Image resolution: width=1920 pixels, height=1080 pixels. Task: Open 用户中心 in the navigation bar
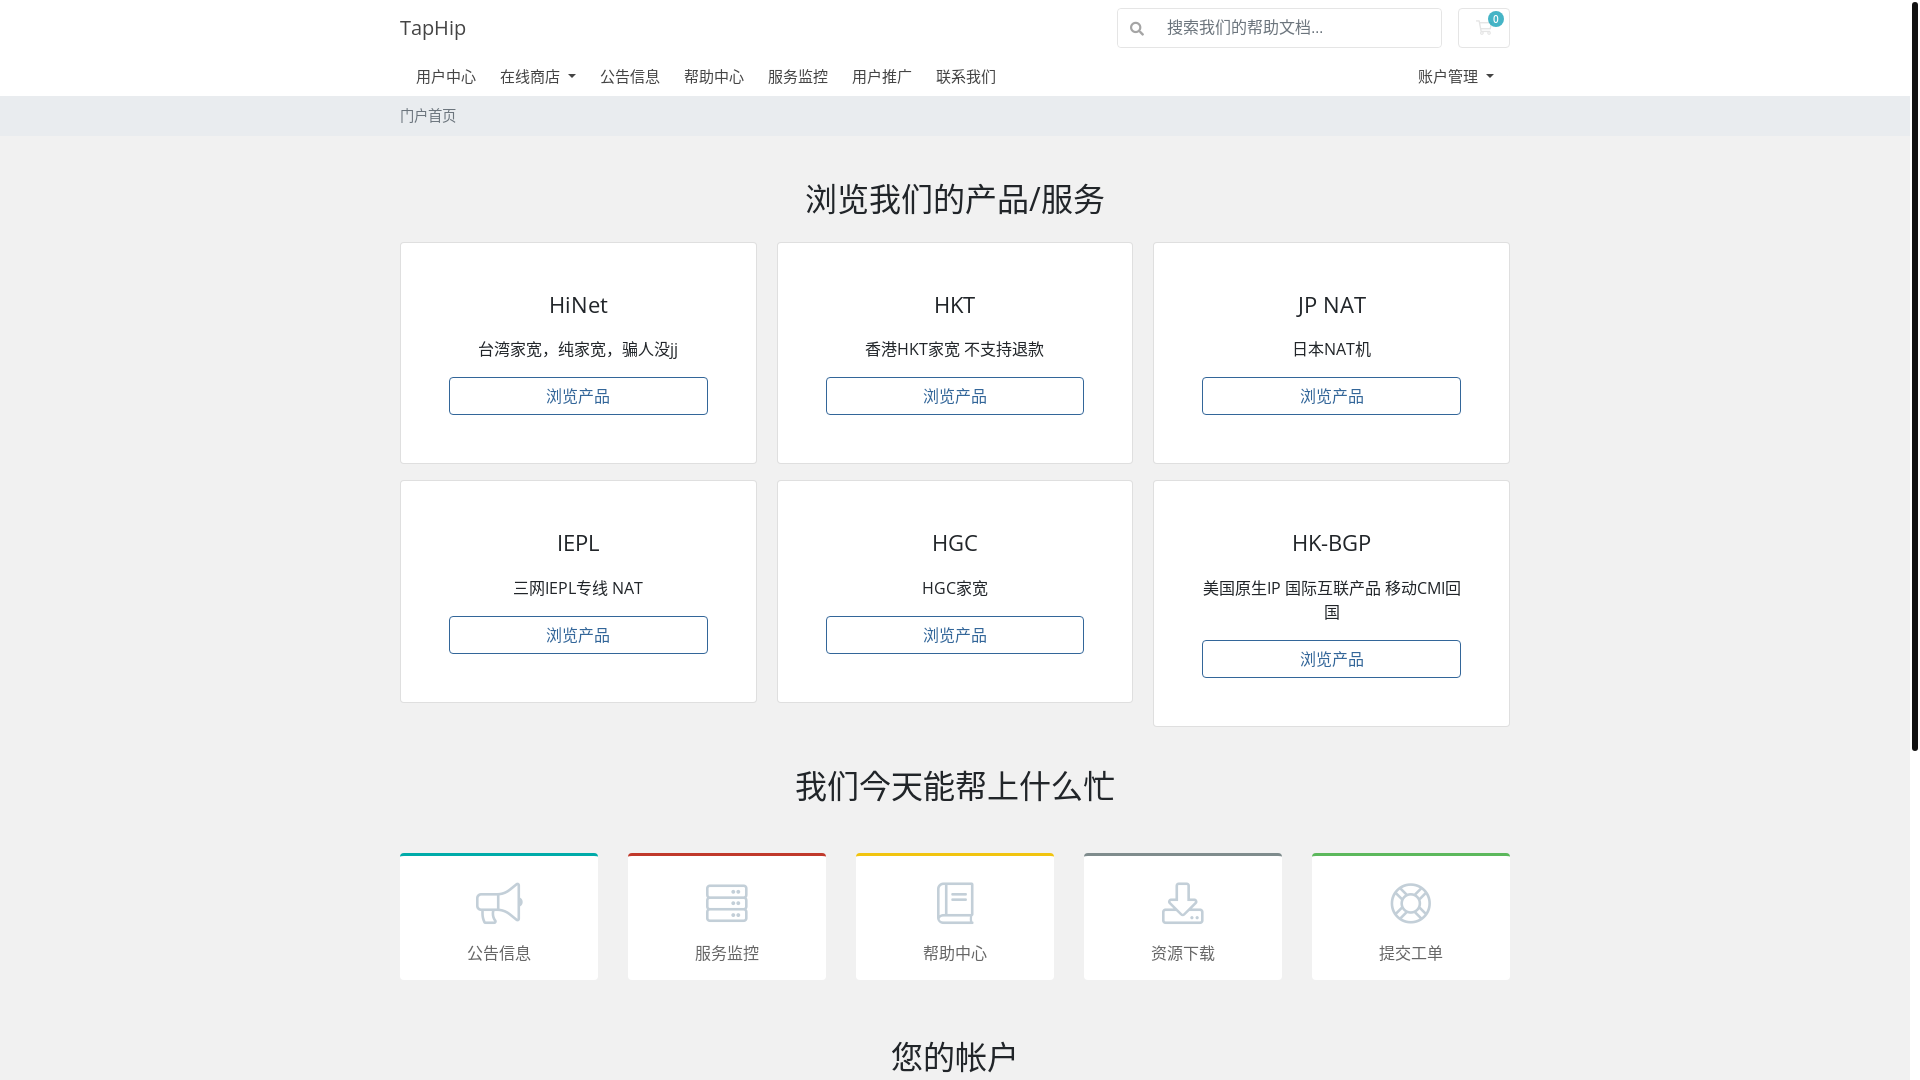pos(446,77)
